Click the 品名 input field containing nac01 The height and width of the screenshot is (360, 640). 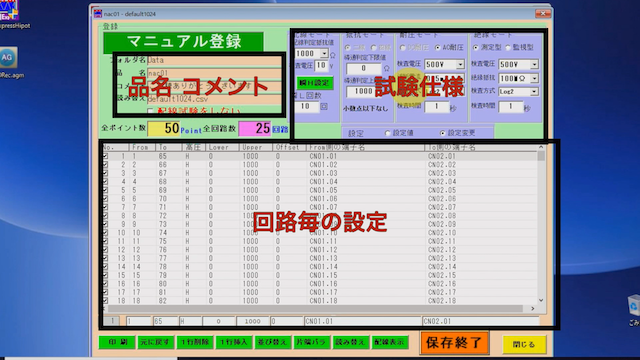tap(214, 73)
